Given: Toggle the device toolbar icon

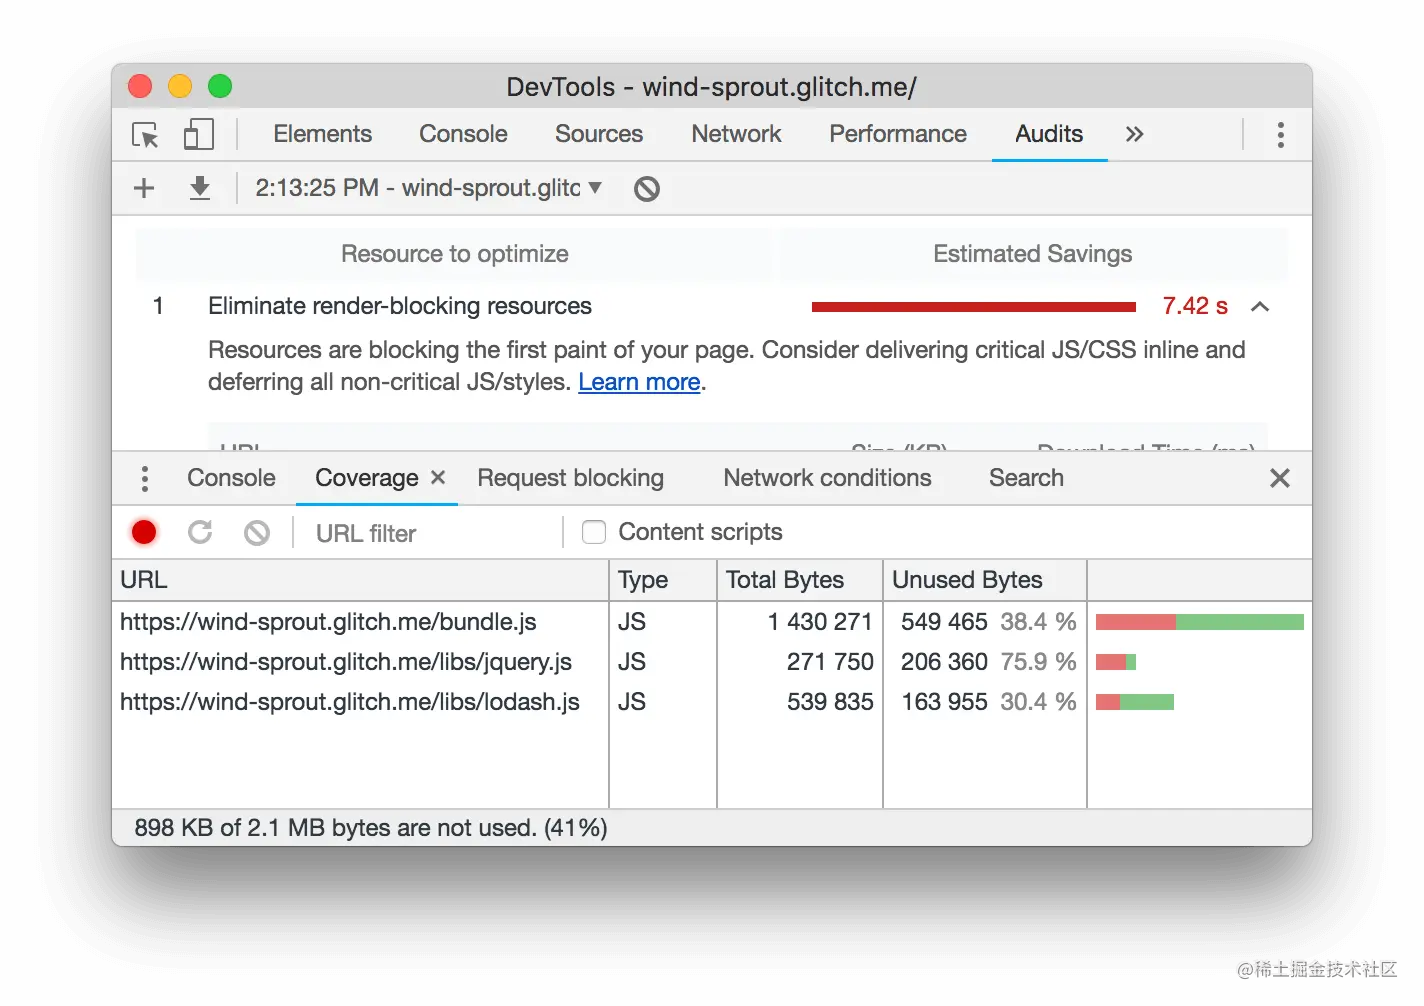Looking at the screenshot, I should tap(199, 134).
